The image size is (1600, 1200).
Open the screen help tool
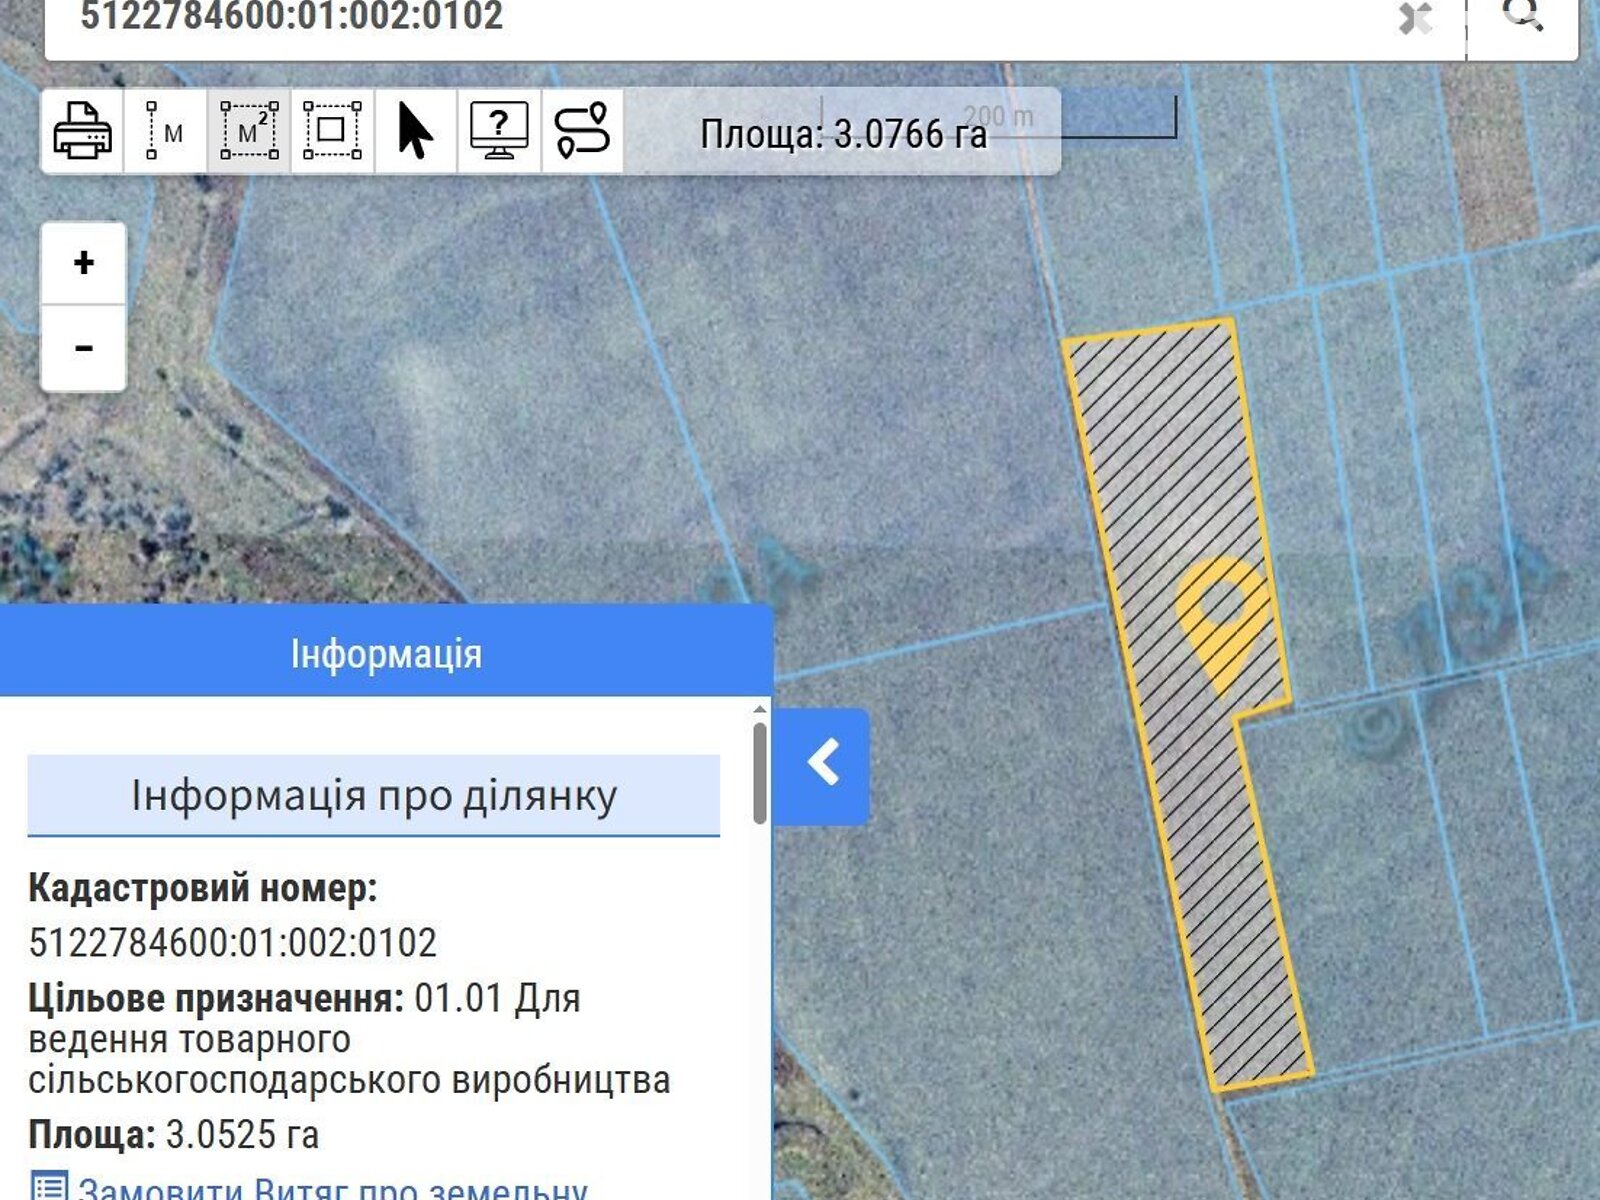pos(499,133)
